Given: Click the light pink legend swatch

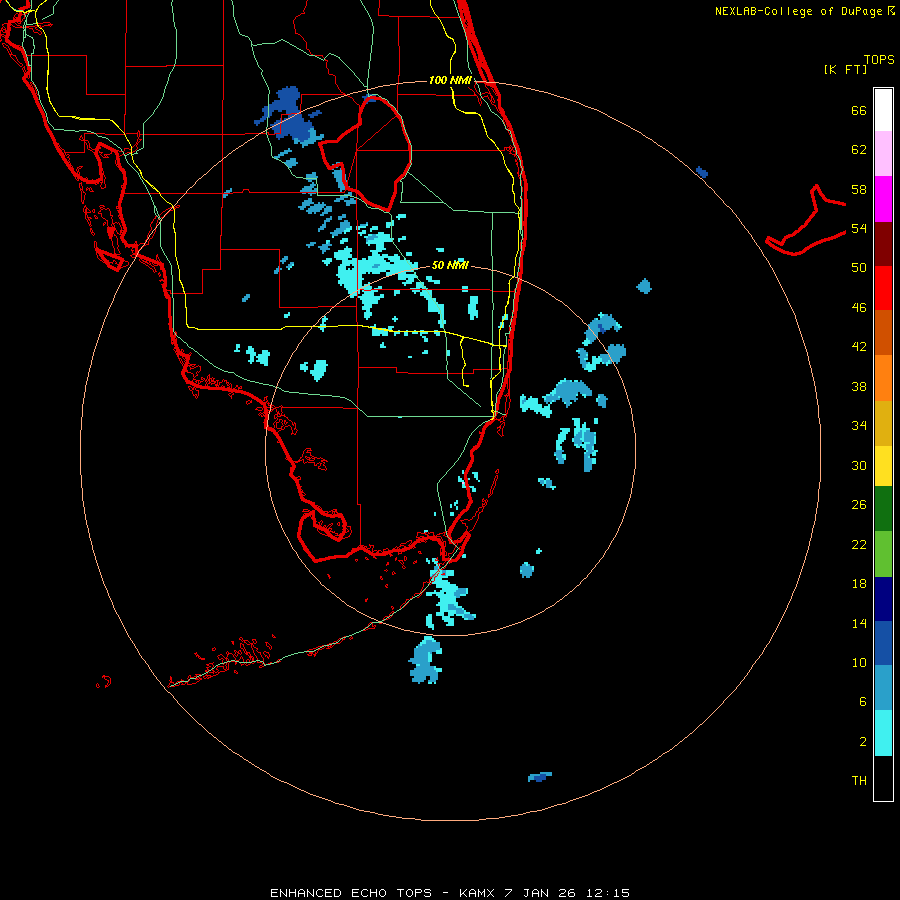Looking at the screenshot, I should tap(883, 153).
